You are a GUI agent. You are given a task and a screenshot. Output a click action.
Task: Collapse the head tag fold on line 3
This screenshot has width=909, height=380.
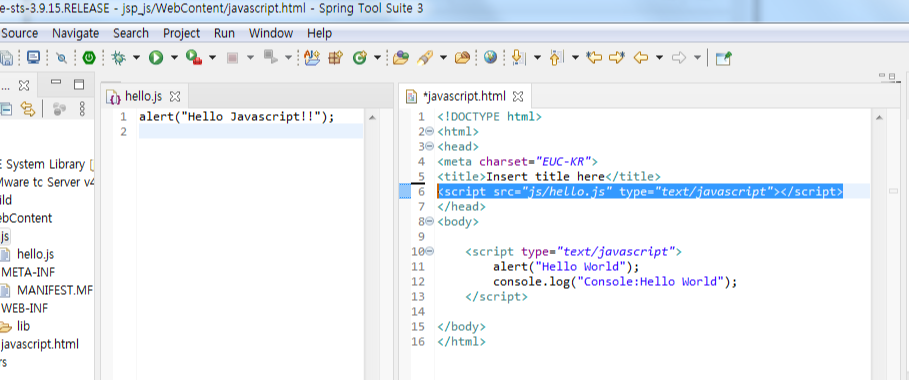click(430, 146)
